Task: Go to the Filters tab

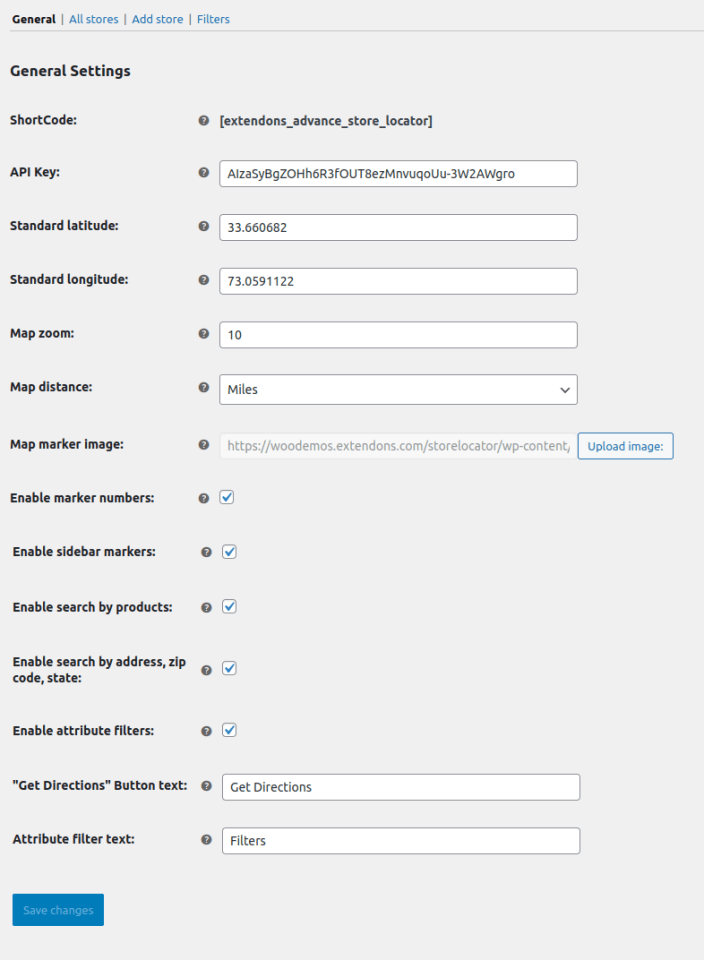Action: pos(213,19)
